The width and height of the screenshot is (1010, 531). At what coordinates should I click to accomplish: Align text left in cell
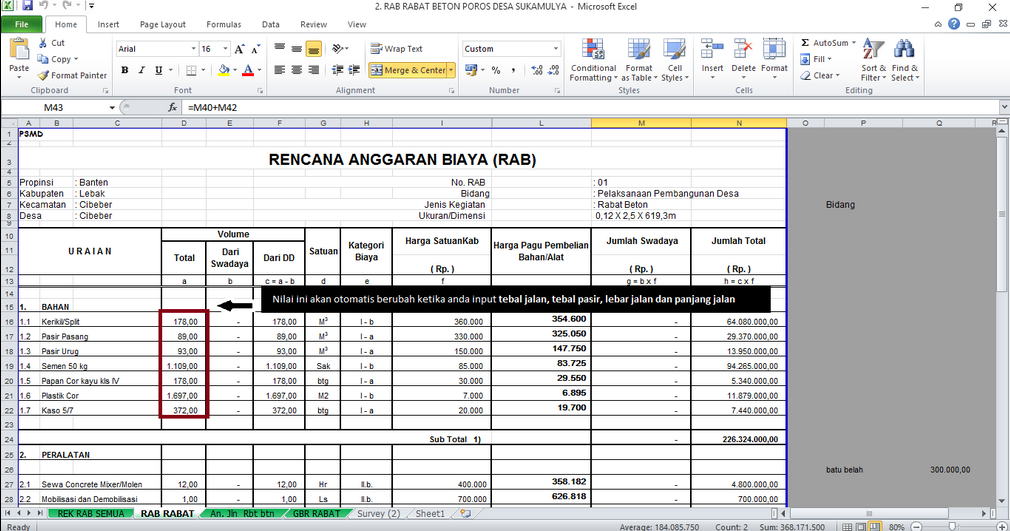point(280,70)
